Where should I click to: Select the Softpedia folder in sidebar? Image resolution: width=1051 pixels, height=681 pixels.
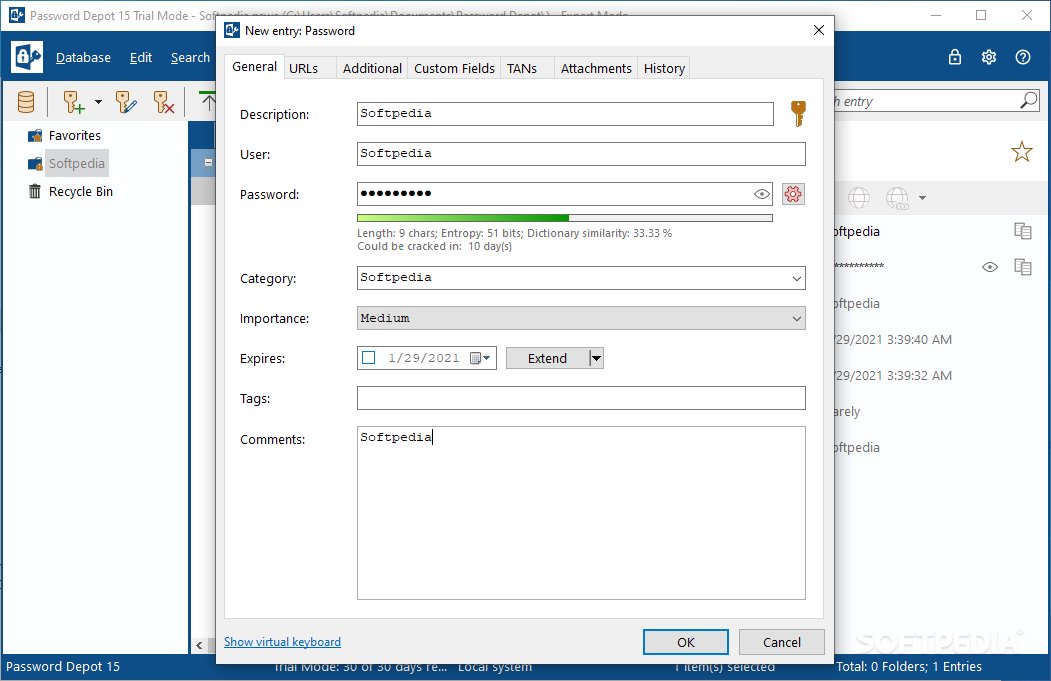pos(76,164)
